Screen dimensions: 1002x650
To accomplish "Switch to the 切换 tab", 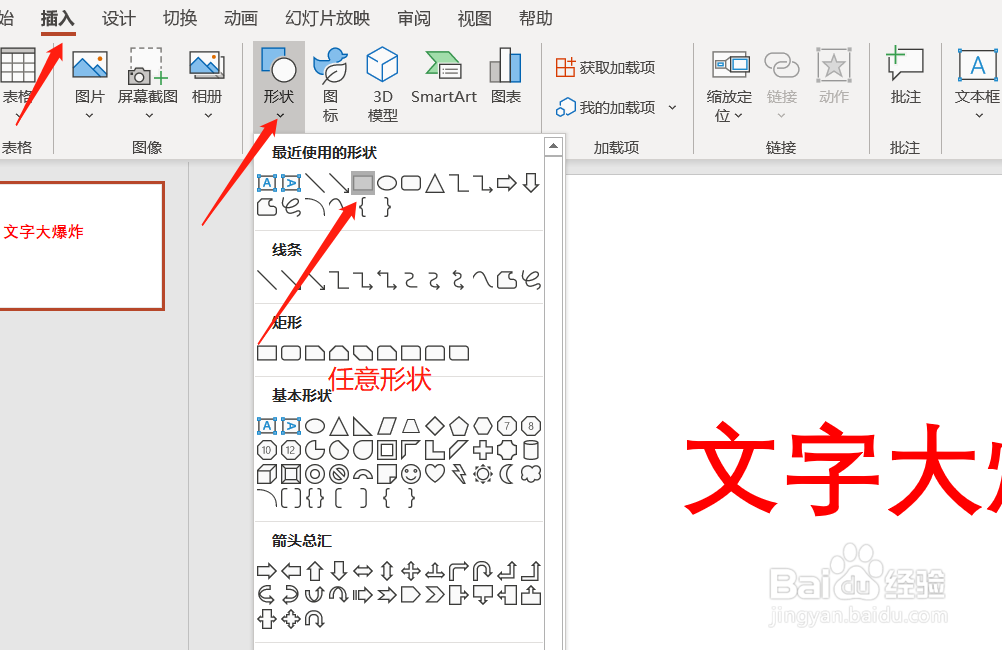I will pos(180,19).
